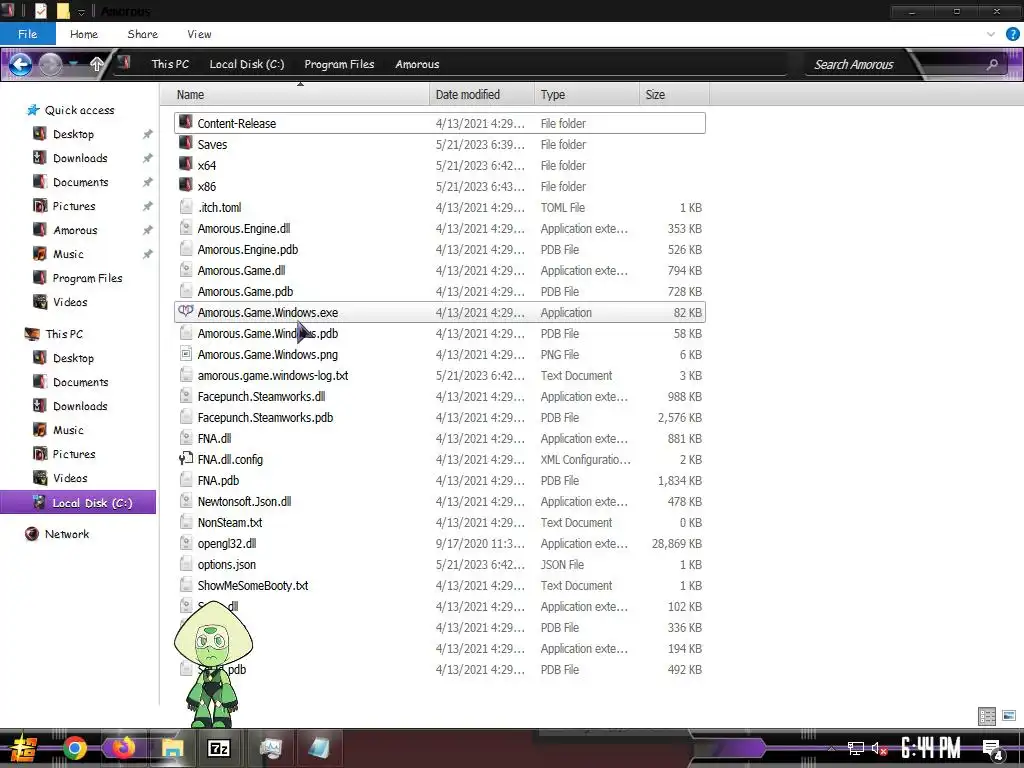Select This PC in navigation pane
Image resolution: width=1024 pixels, height=768 pixels.
pos(63,334)
